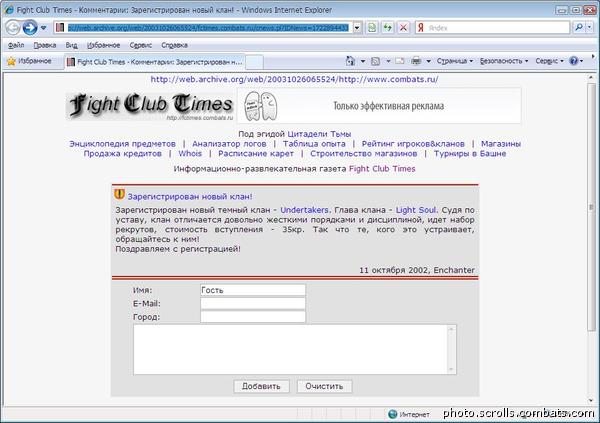This screenshot has height=423, width=600.
Task: Expand the Print dropdown arrow
Action: pos(429,61)
